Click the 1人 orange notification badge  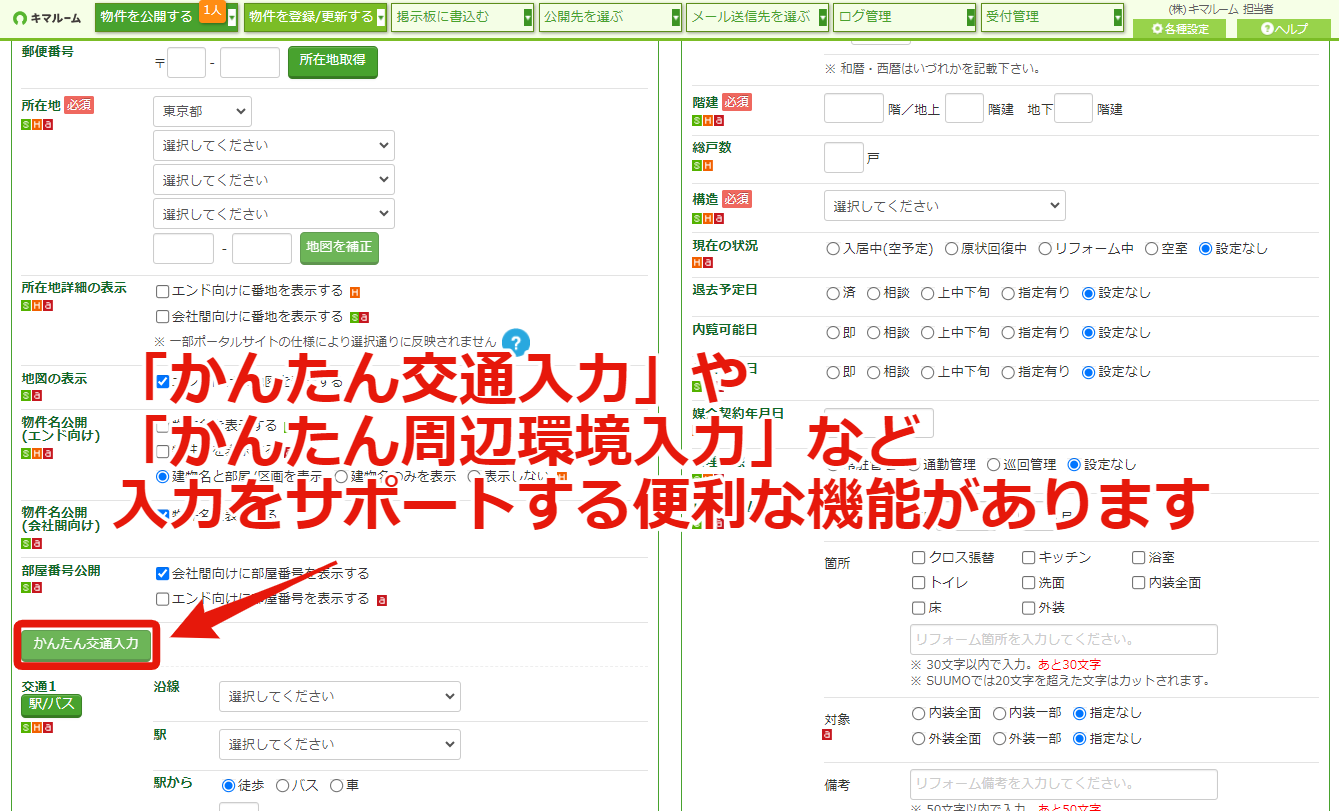point(211,10)
